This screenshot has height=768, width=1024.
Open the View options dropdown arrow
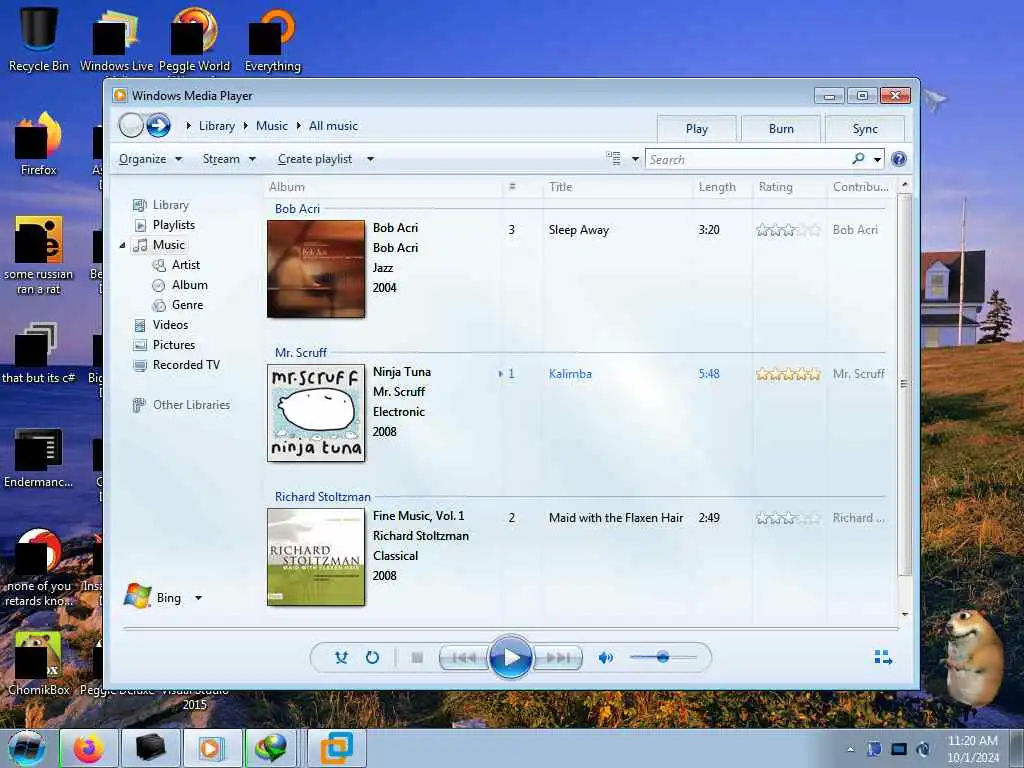(x=635, y=159)
